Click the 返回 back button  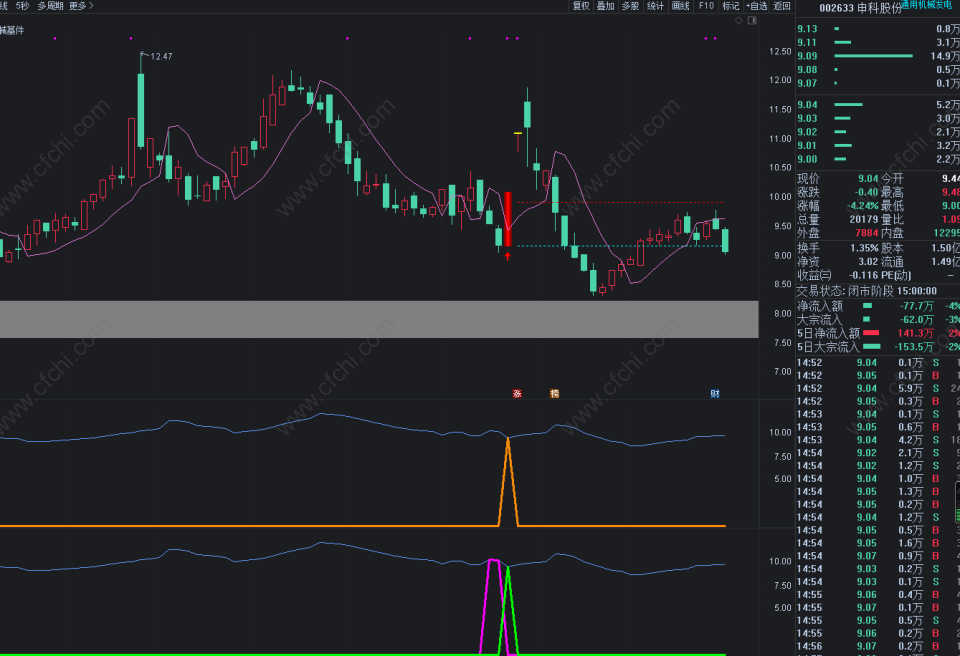pyautogui.click(x=782, y=6)
